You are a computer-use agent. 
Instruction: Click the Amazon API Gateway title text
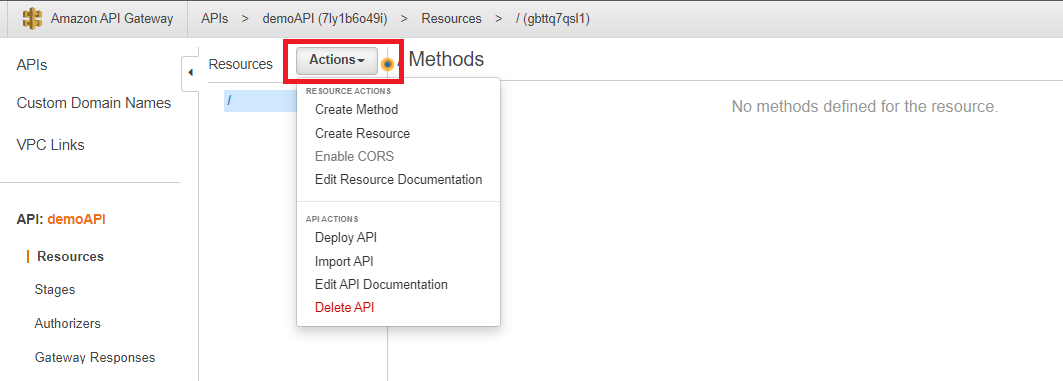pyautogui.click(x=112, y=19)
